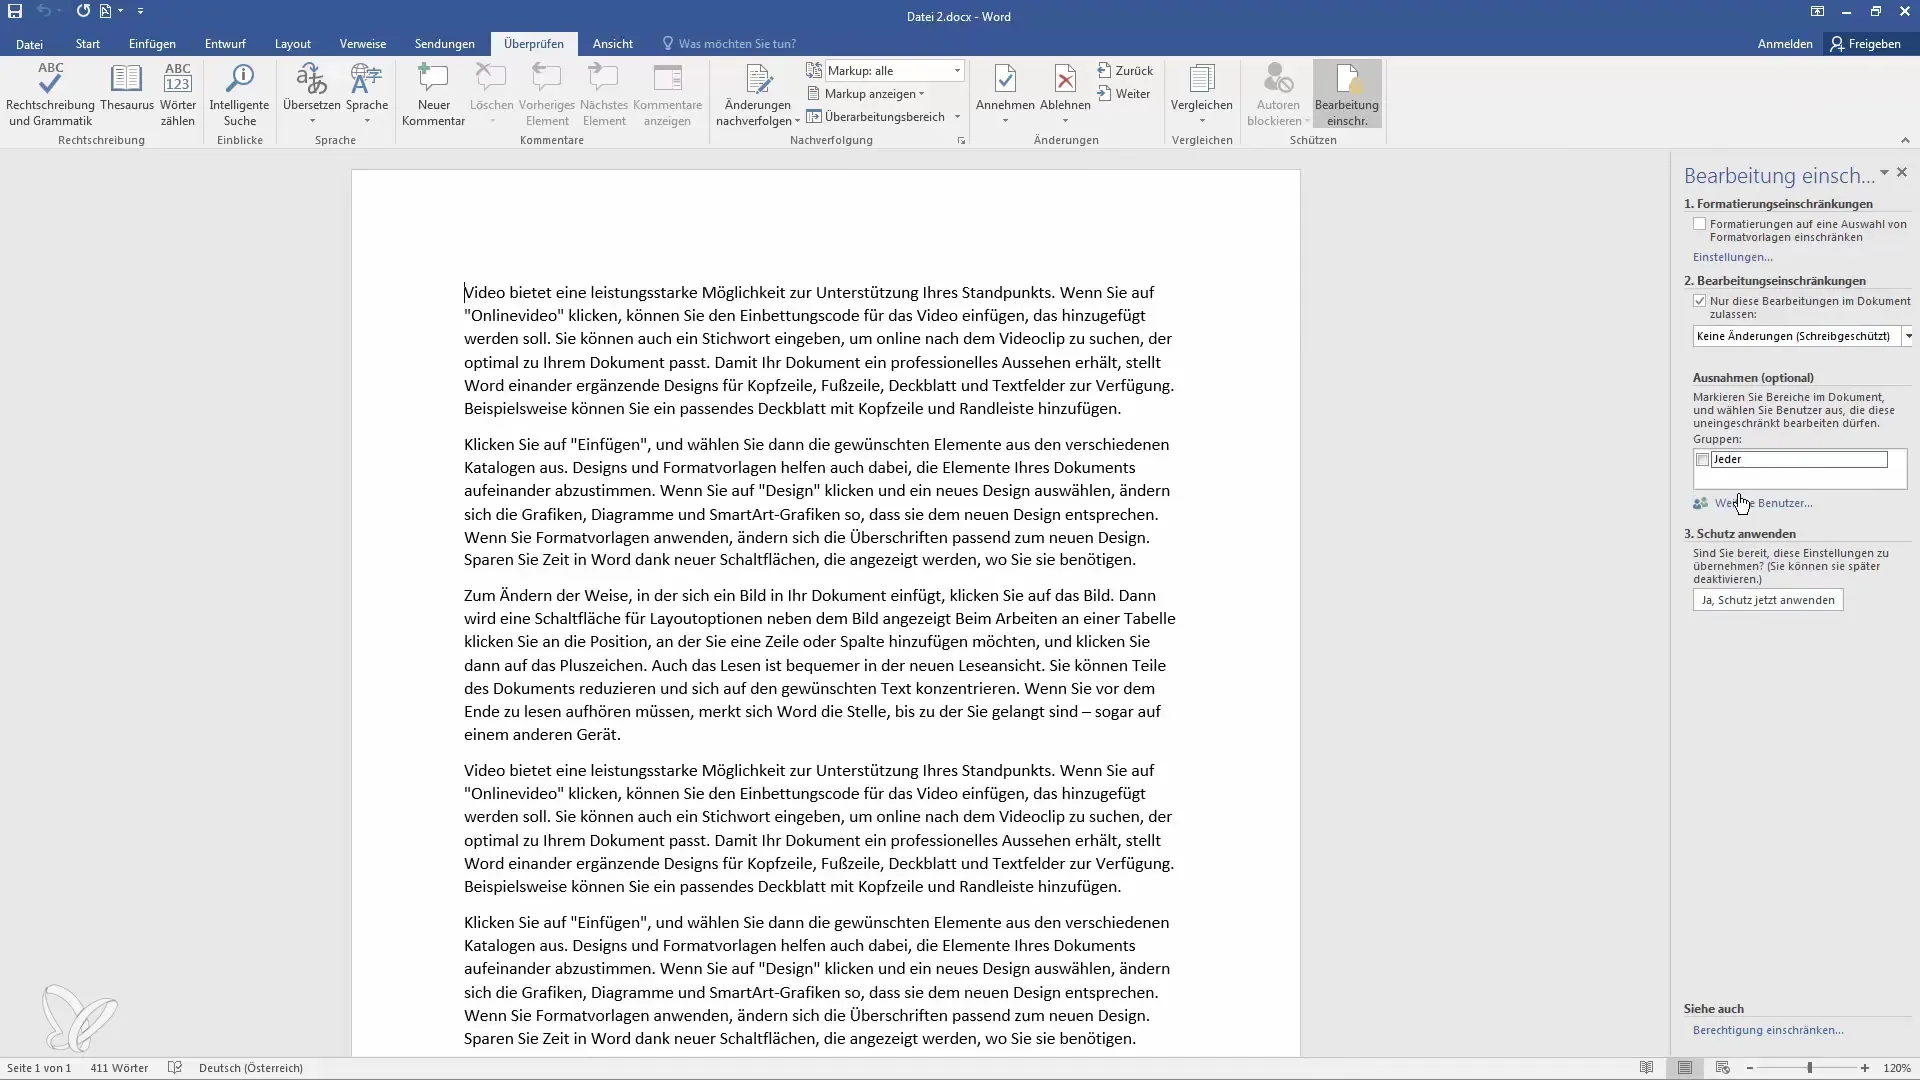
Task: Open Berechtigung einschränken... link
Action: [1768, 1030]
